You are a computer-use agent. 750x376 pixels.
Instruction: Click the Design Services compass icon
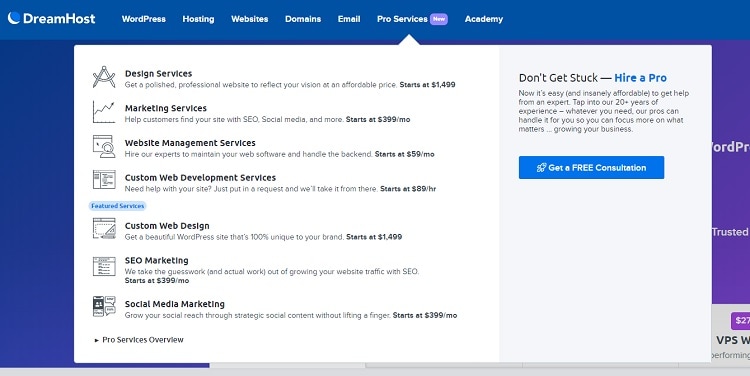(x=104, y=77)
